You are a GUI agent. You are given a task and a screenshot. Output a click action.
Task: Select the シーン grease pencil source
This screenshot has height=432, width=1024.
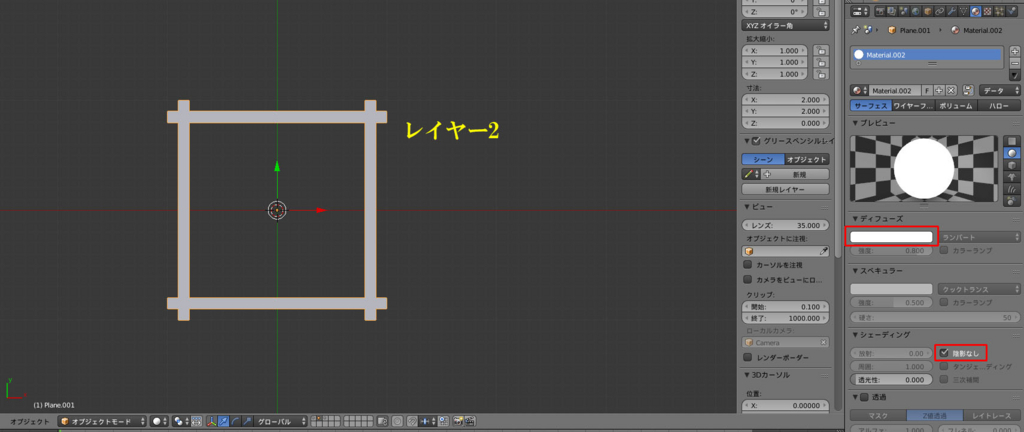tap(763, 159)
